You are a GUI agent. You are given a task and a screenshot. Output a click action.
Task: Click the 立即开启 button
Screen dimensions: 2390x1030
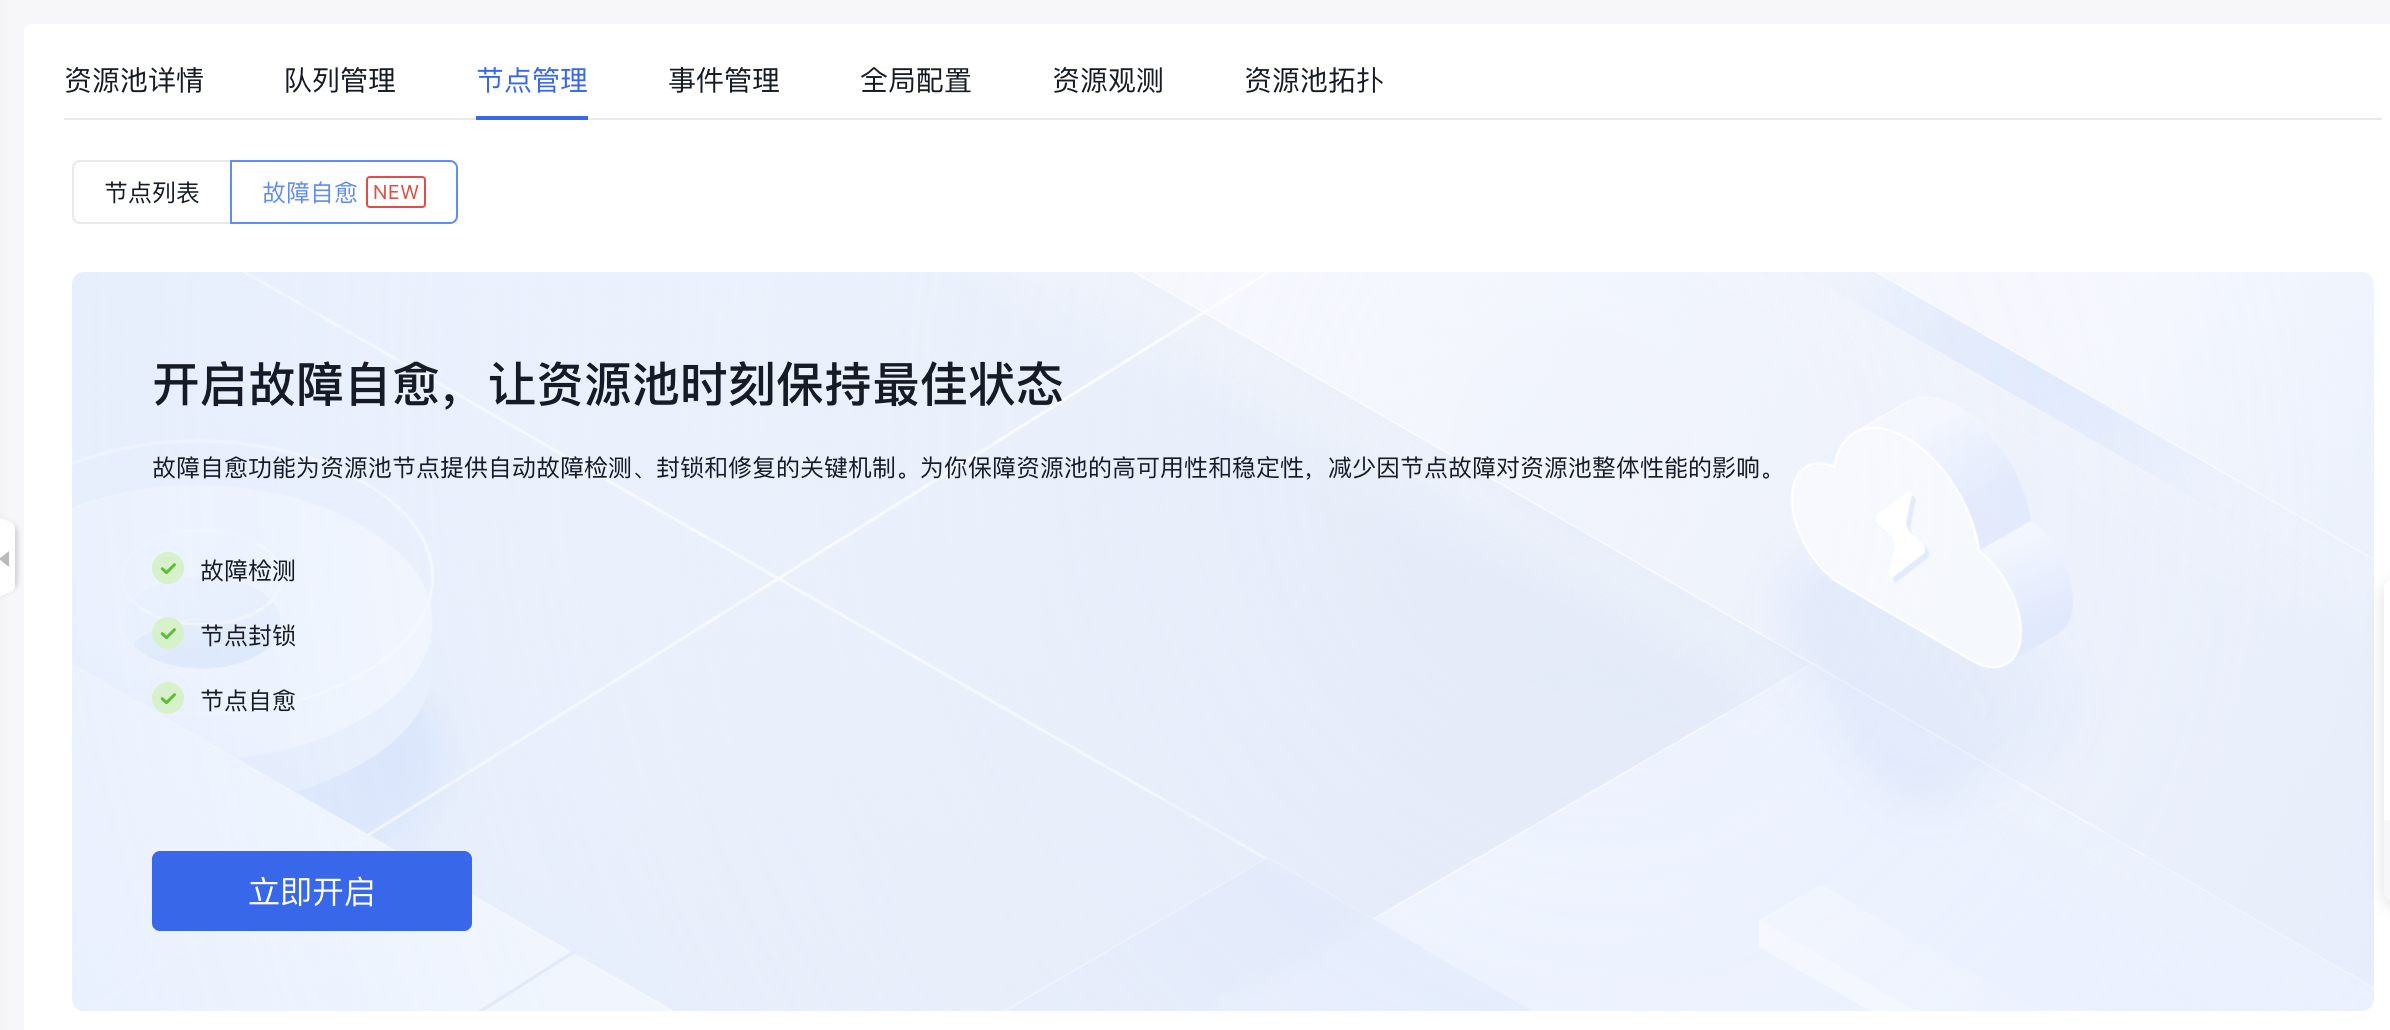point(312,891)
